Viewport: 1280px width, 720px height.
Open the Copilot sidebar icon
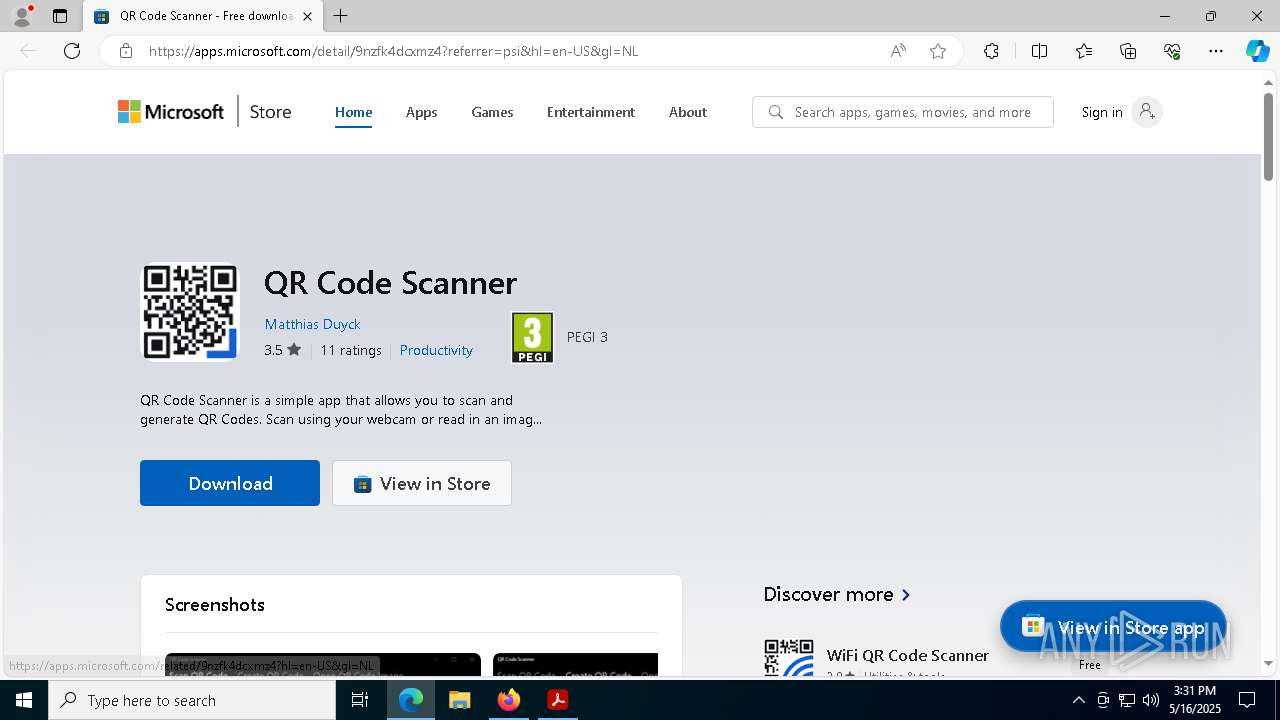(x=1257, y=51)
